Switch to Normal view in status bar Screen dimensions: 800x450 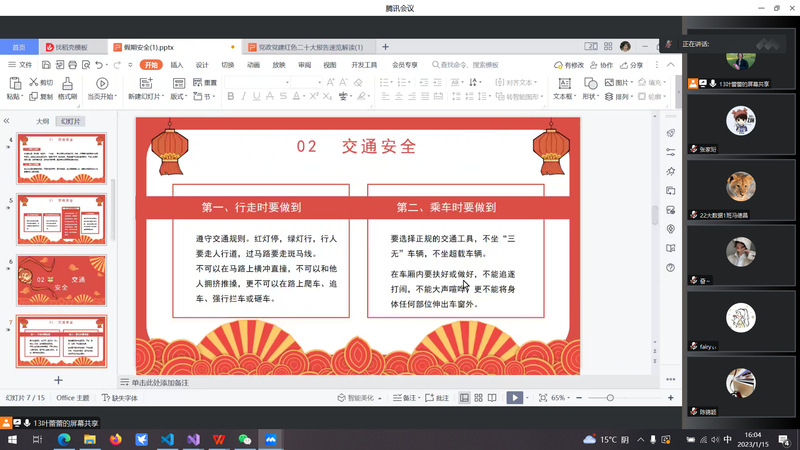464,397
